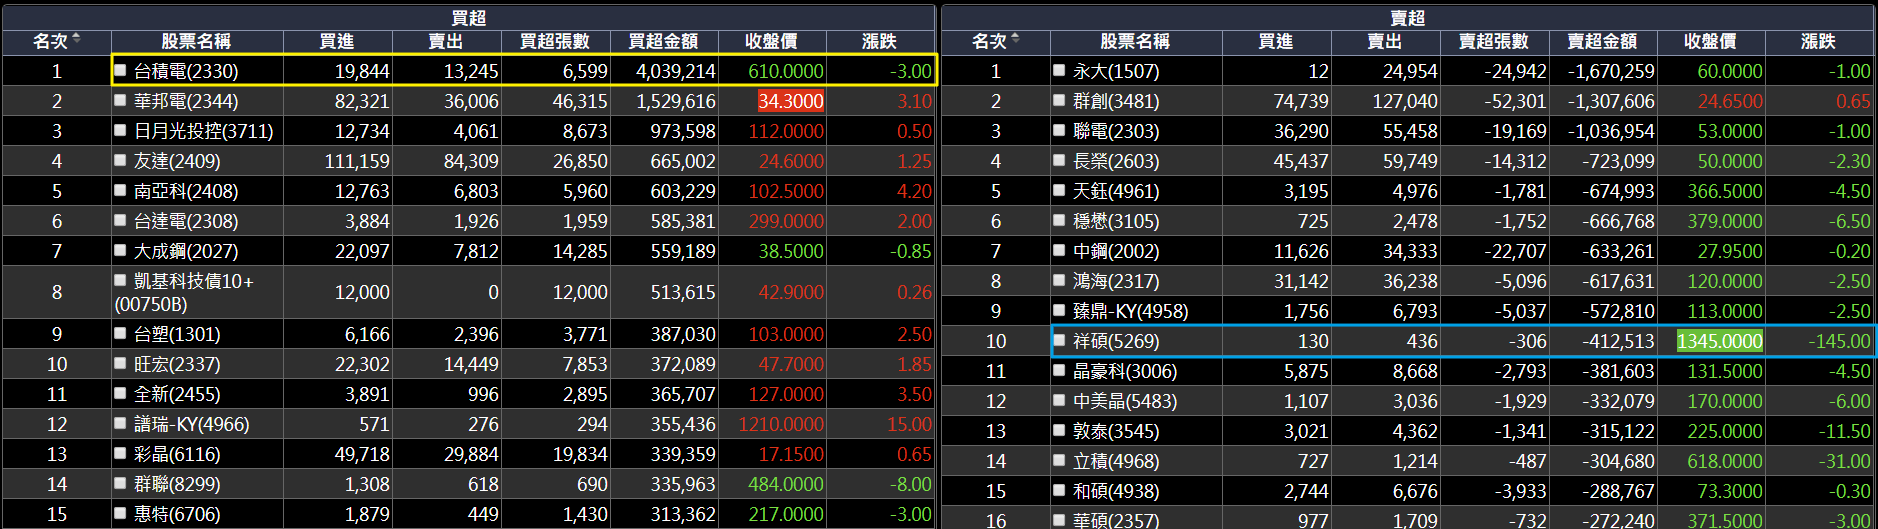Click change value -145.00

[x=1839, y=341]
